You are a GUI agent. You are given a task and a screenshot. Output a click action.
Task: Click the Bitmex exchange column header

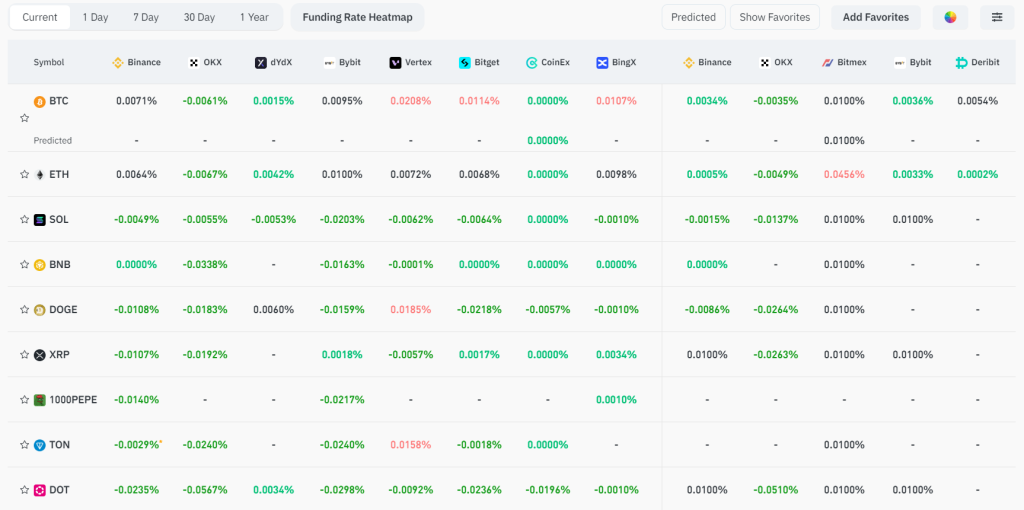pos(844,62)
